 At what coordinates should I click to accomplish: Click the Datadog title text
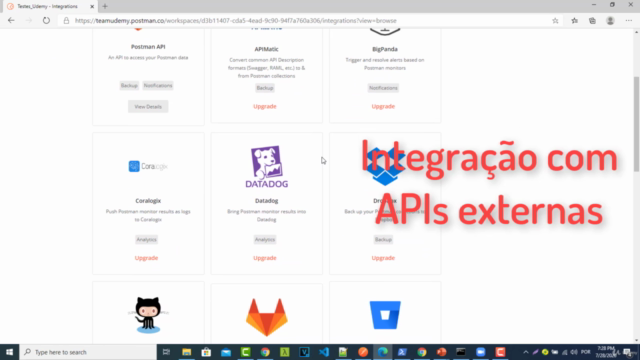pos(267,201)
